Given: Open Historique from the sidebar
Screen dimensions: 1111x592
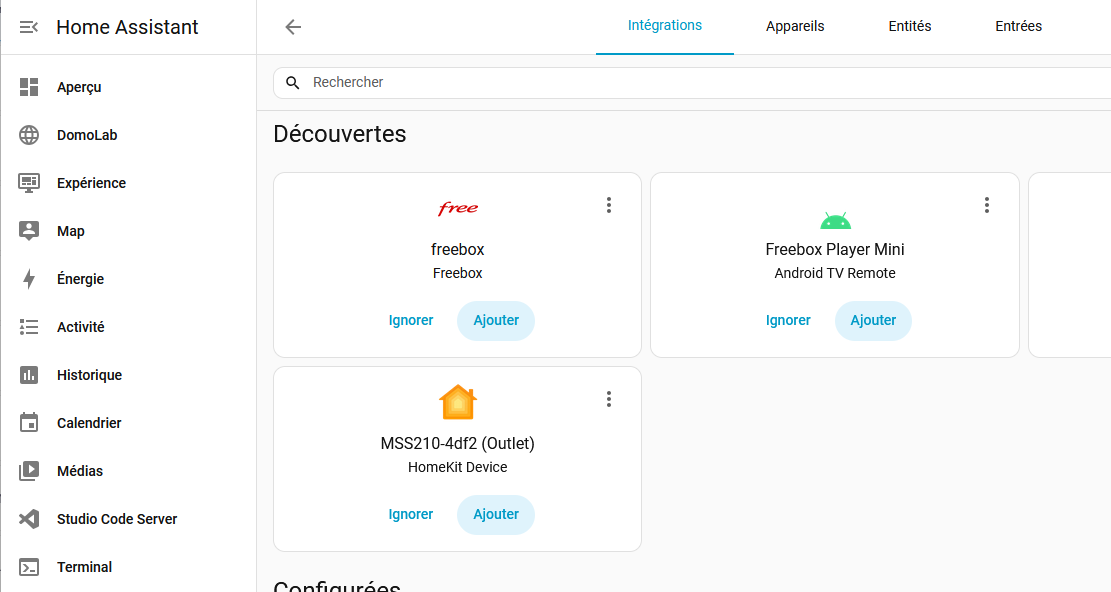Looking at the screenshot, I should point(89,375).
